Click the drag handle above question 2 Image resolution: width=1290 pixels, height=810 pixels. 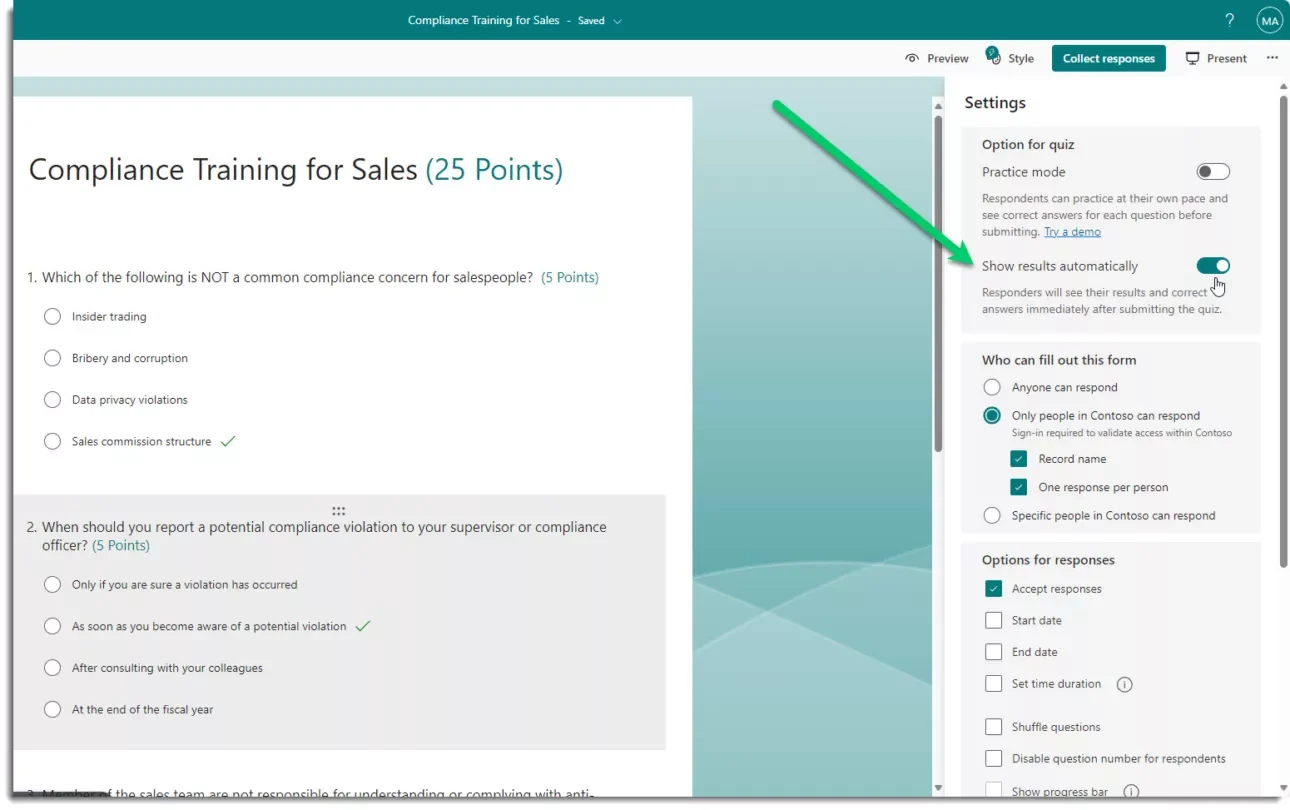click(x=338, y=511)
